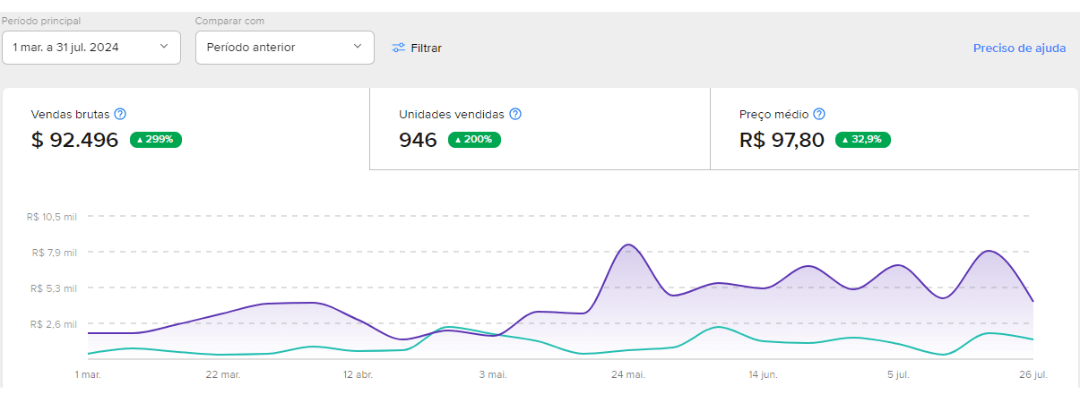Click the purple line's highest peak in late May
The width and height of the screenshot is (1080, 400).
coord(628,244)
